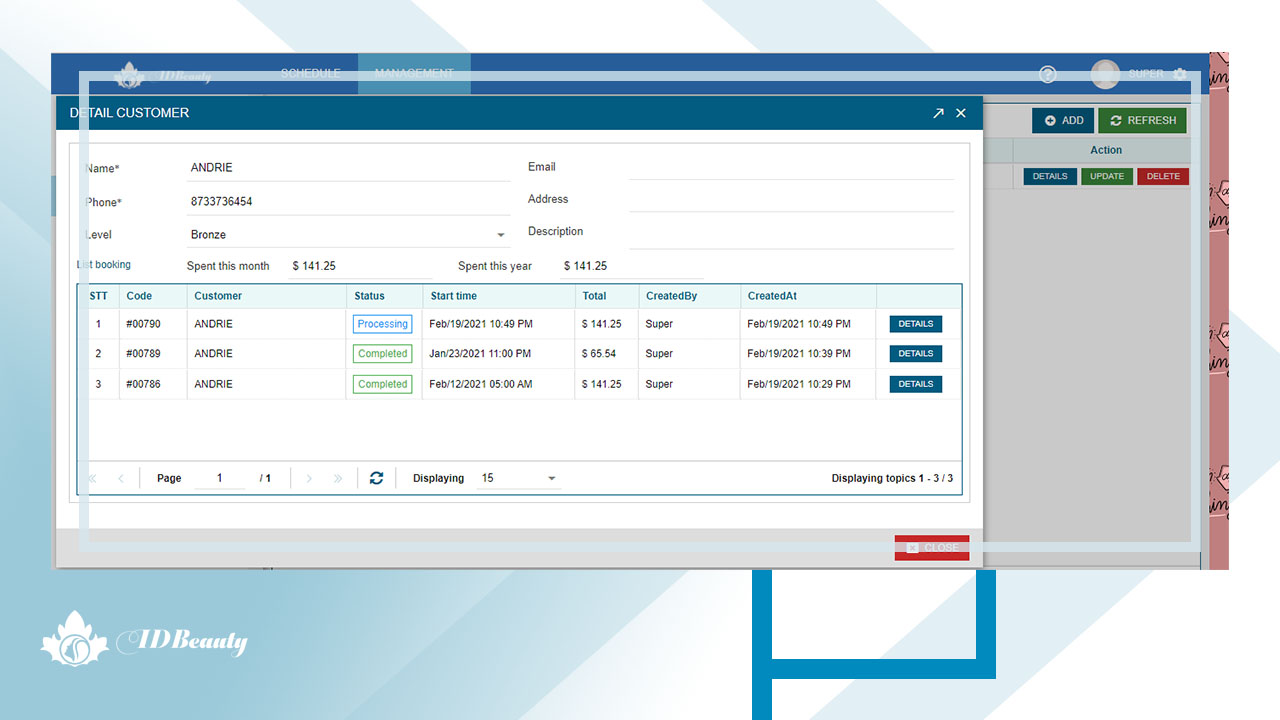Go to the first page of bookings
Screen dimensions: 1280x720
(93, 478)
